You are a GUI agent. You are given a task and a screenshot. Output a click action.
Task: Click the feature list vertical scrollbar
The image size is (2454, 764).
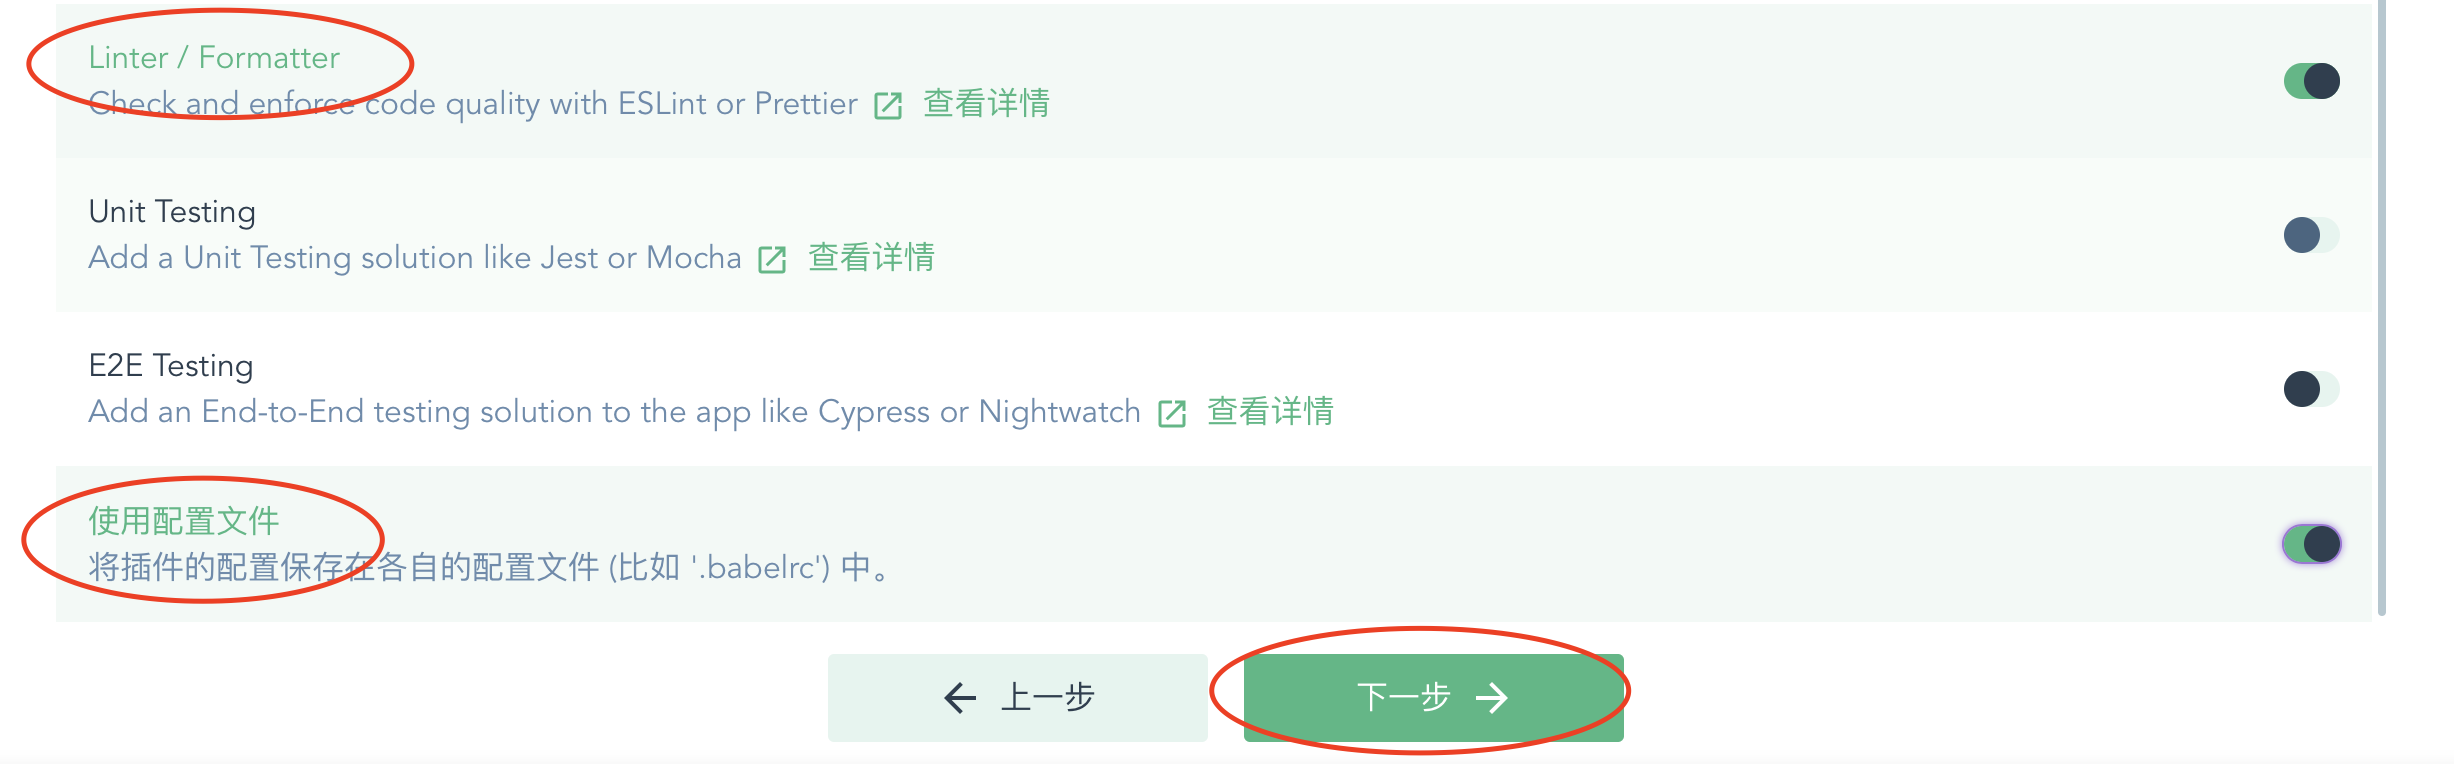point(2382,308)
